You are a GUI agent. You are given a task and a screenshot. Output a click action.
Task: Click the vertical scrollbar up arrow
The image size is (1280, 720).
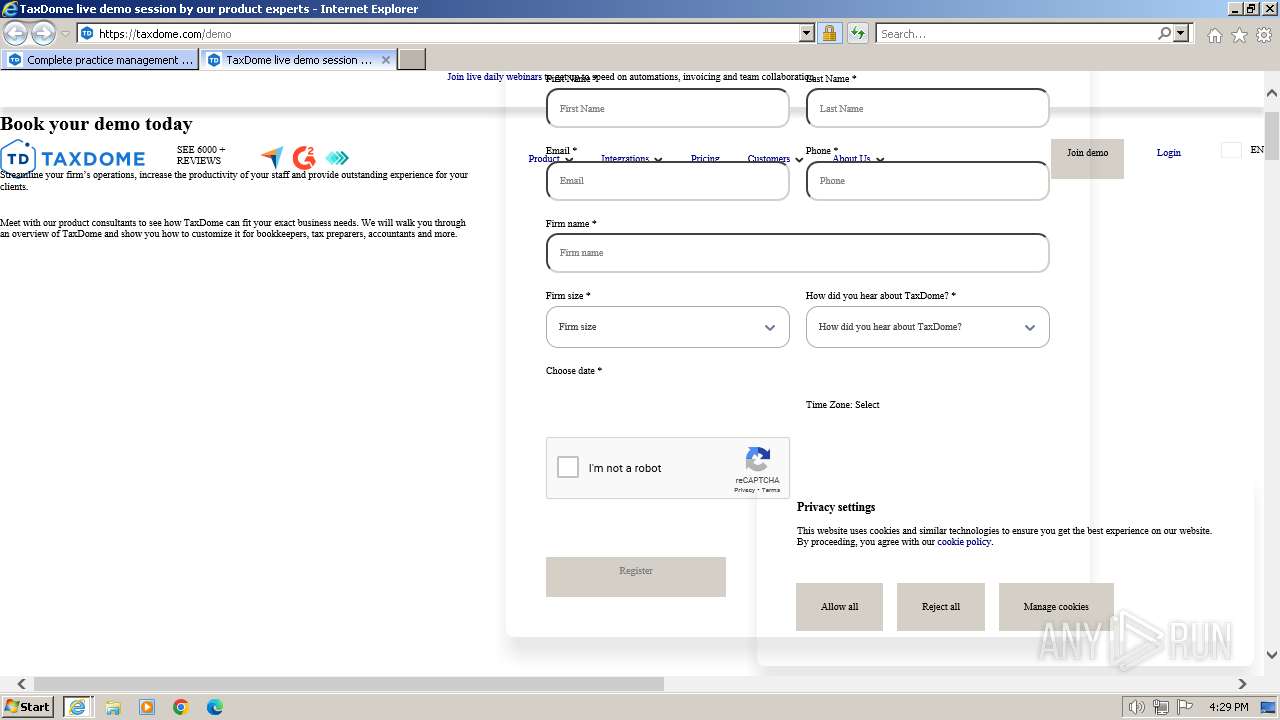[x=1272, y=93]
